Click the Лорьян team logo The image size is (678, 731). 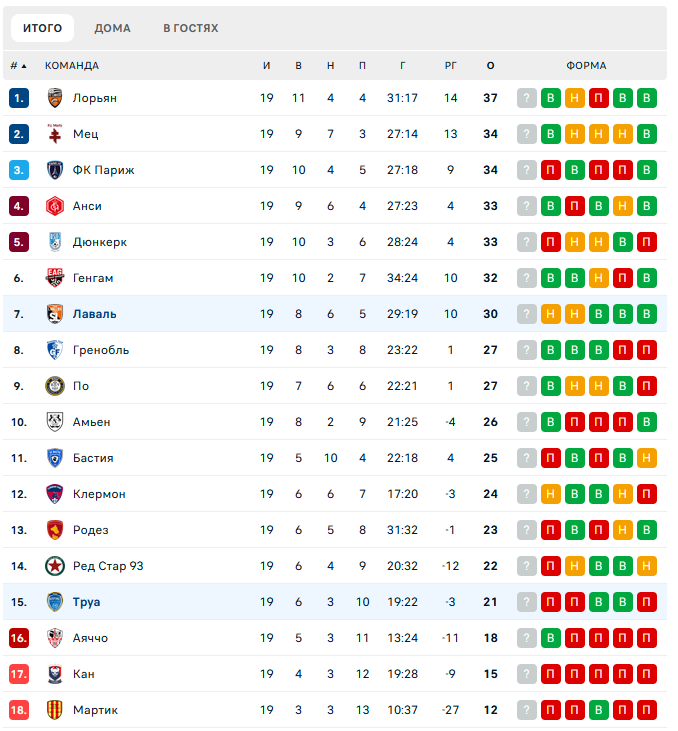tap(55, 98)
